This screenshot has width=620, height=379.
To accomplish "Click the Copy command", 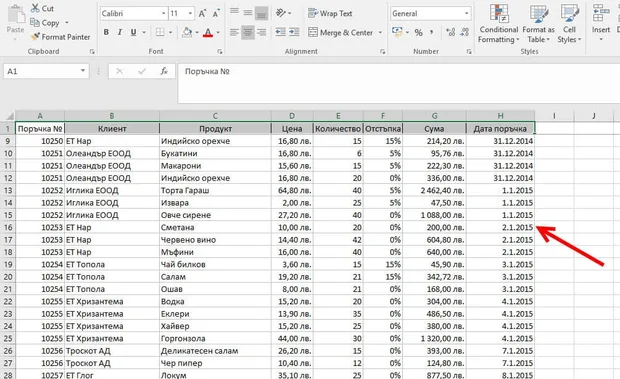I will point(45,23).
